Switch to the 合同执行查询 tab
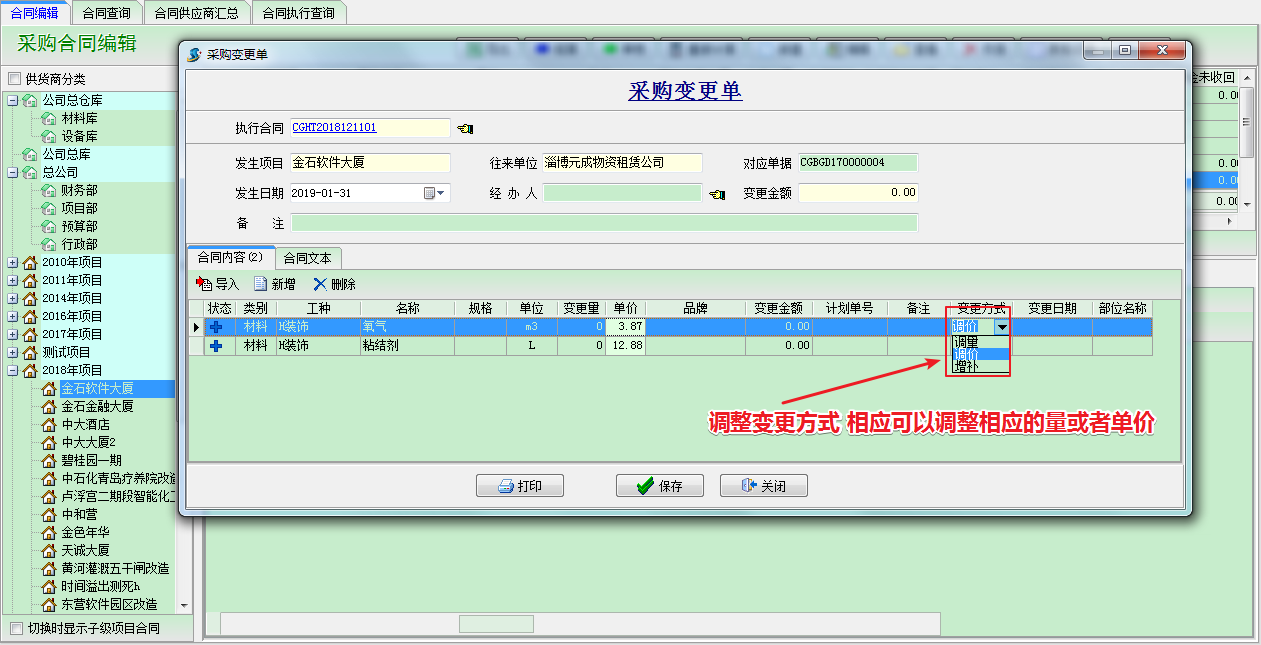Screen dimensions: 1261x645 pos(298,12)
